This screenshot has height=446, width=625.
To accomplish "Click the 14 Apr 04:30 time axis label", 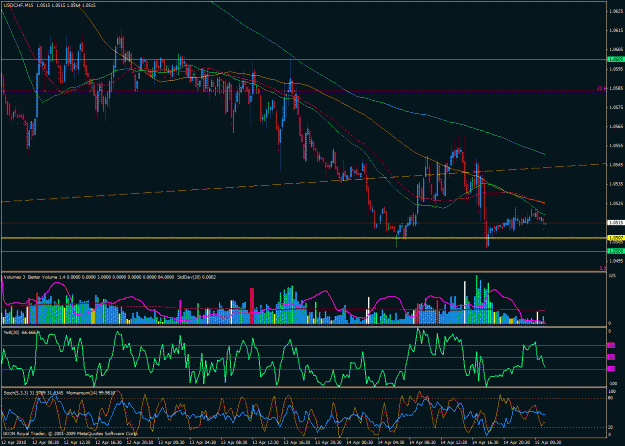I will point(391,442).
